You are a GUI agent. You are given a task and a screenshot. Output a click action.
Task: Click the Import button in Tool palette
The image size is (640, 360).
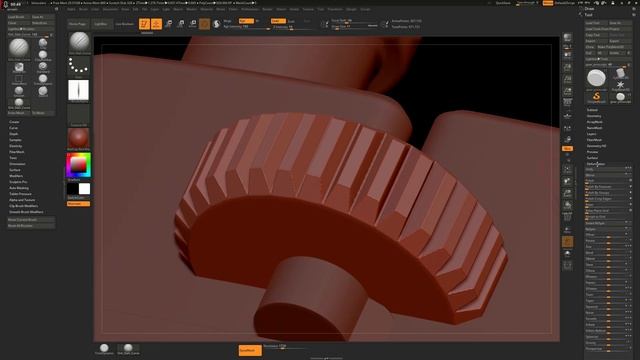pyautogui.click(x=596, y=41)
